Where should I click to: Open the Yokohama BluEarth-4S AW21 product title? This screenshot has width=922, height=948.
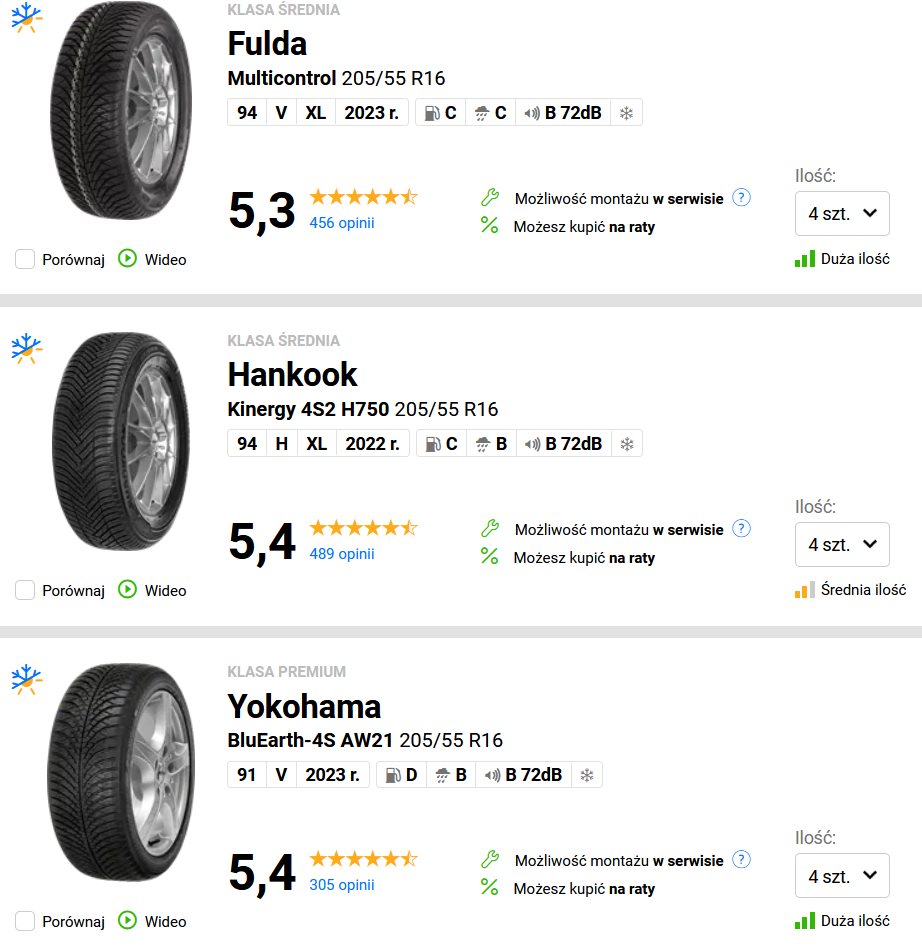pos(365,740)
